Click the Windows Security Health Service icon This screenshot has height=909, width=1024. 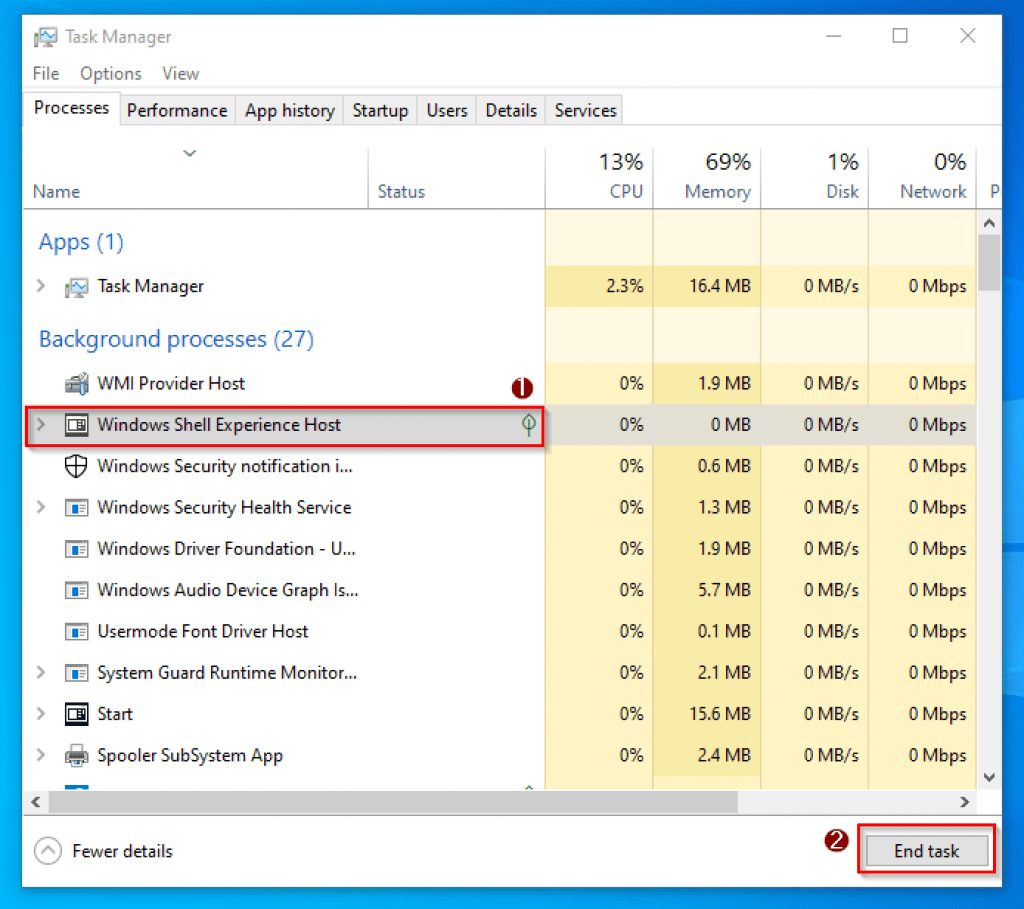tap(76, 507)
